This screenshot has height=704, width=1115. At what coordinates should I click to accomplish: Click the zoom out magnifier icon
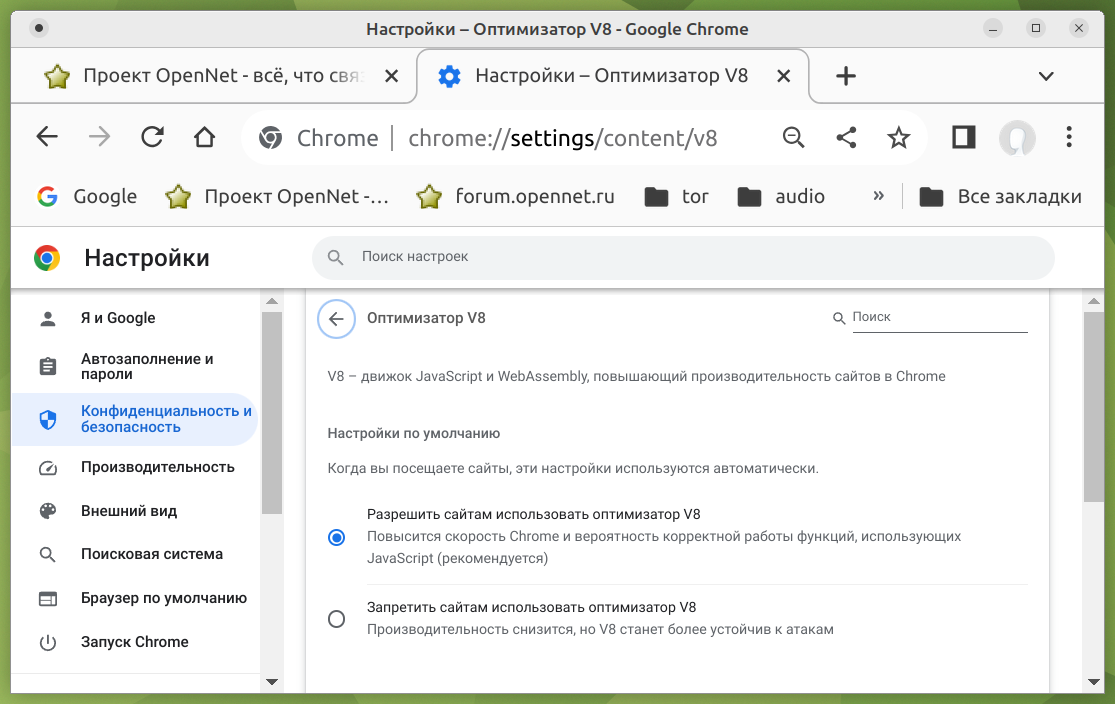[x=793, y=137]
